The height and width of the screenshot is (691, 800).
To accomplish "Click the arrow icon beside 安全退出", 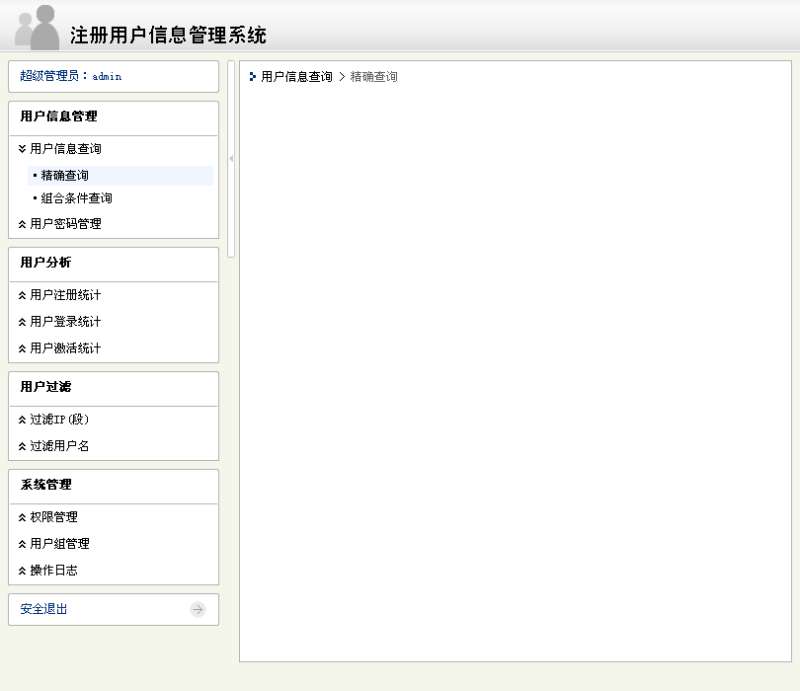I will click(198, 609).
